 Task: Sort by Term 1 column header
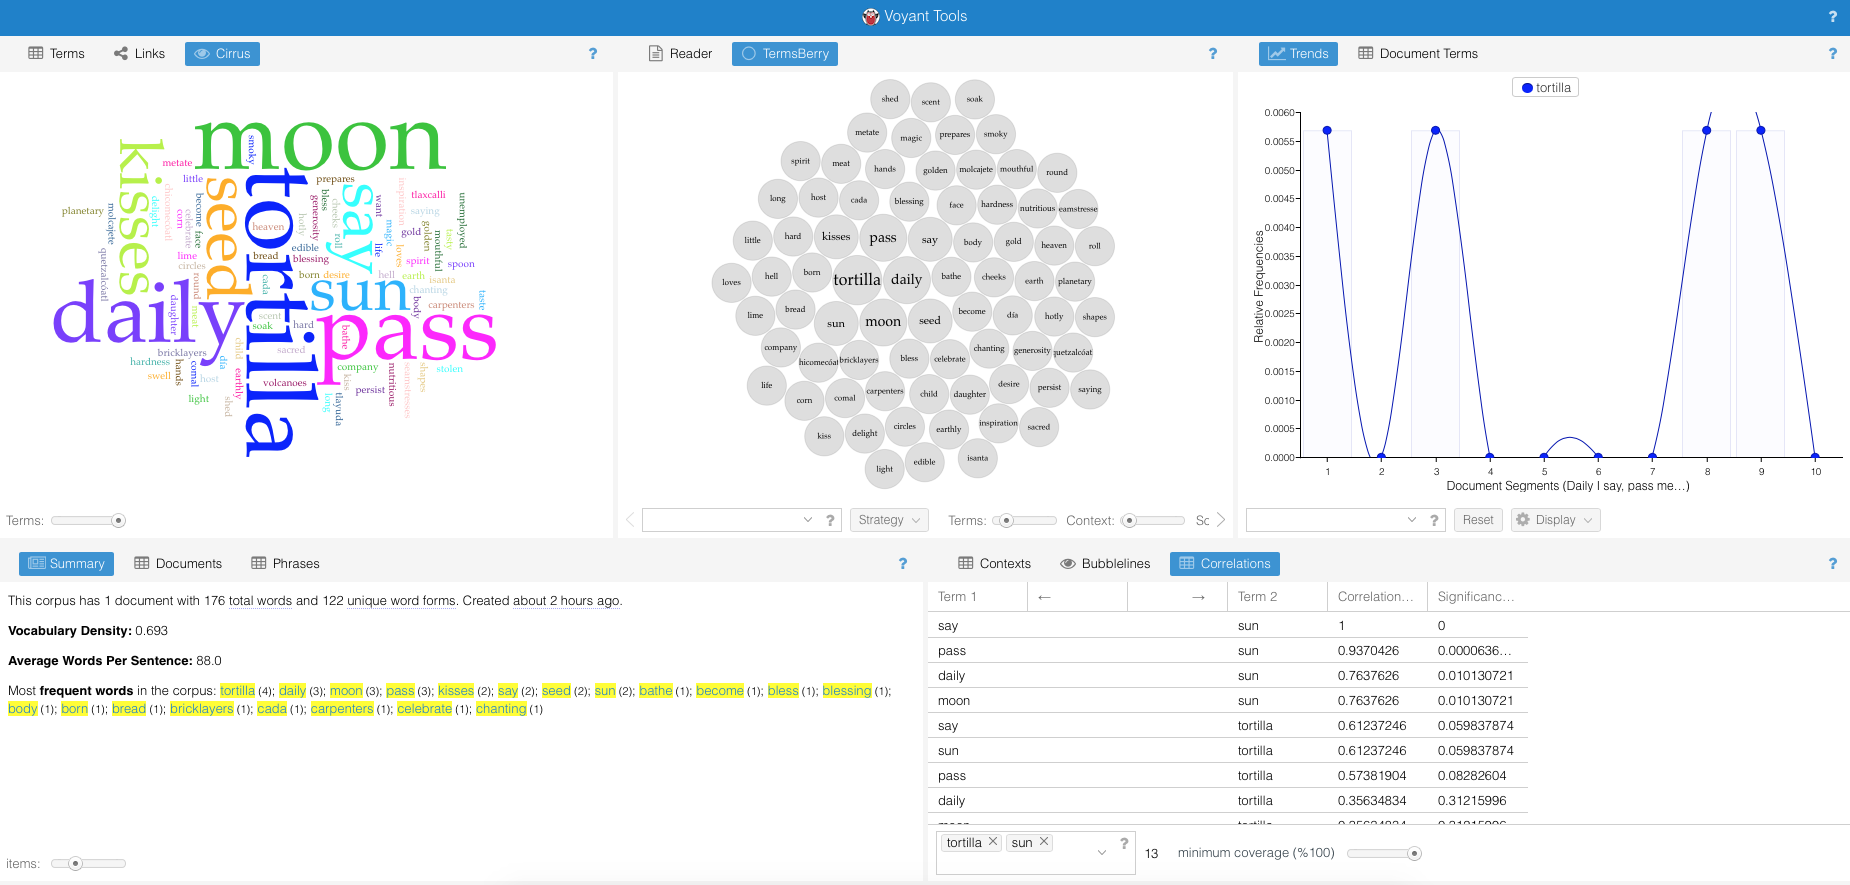pyautogui.click(x=977, y=597)
